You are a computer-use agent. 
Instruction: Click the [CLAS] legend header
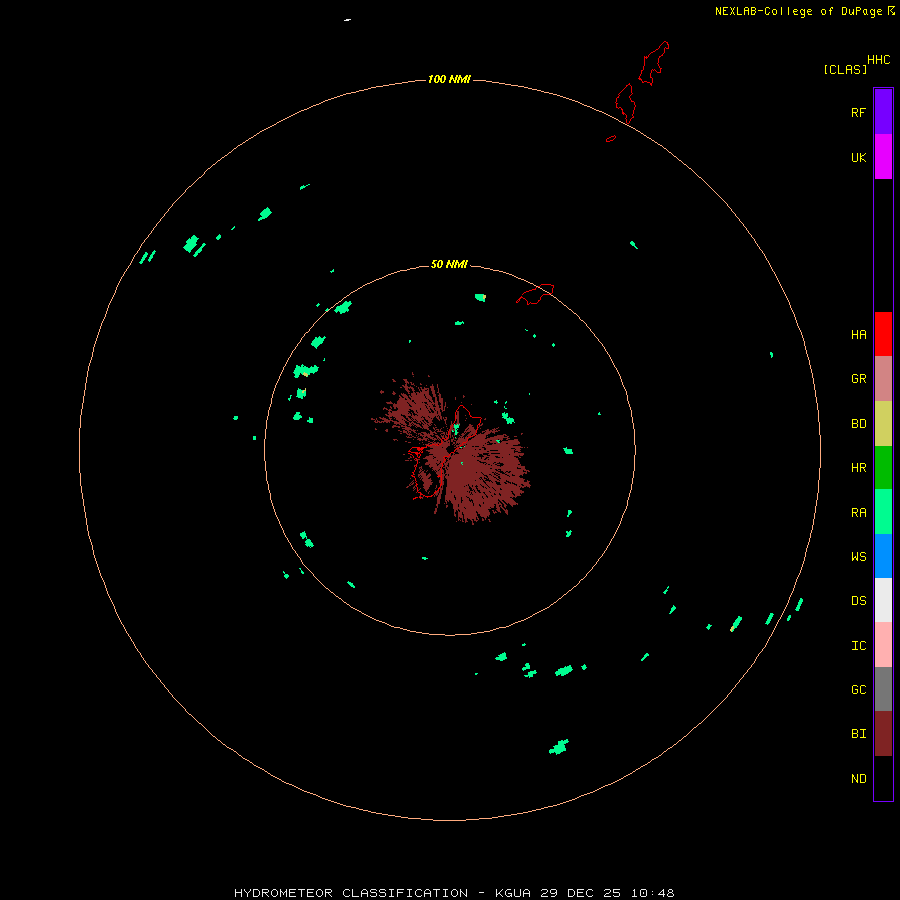point(845,69)
